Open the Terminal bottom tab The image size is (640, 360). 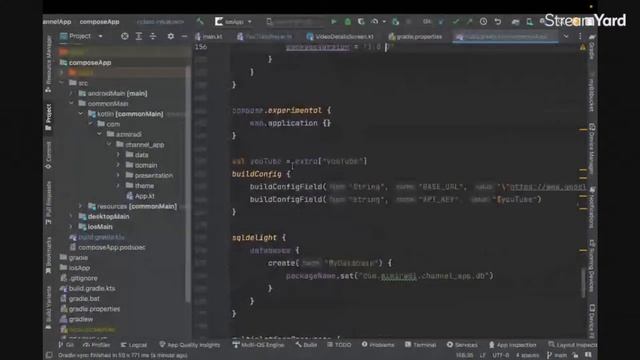click(x=420, y=345)
